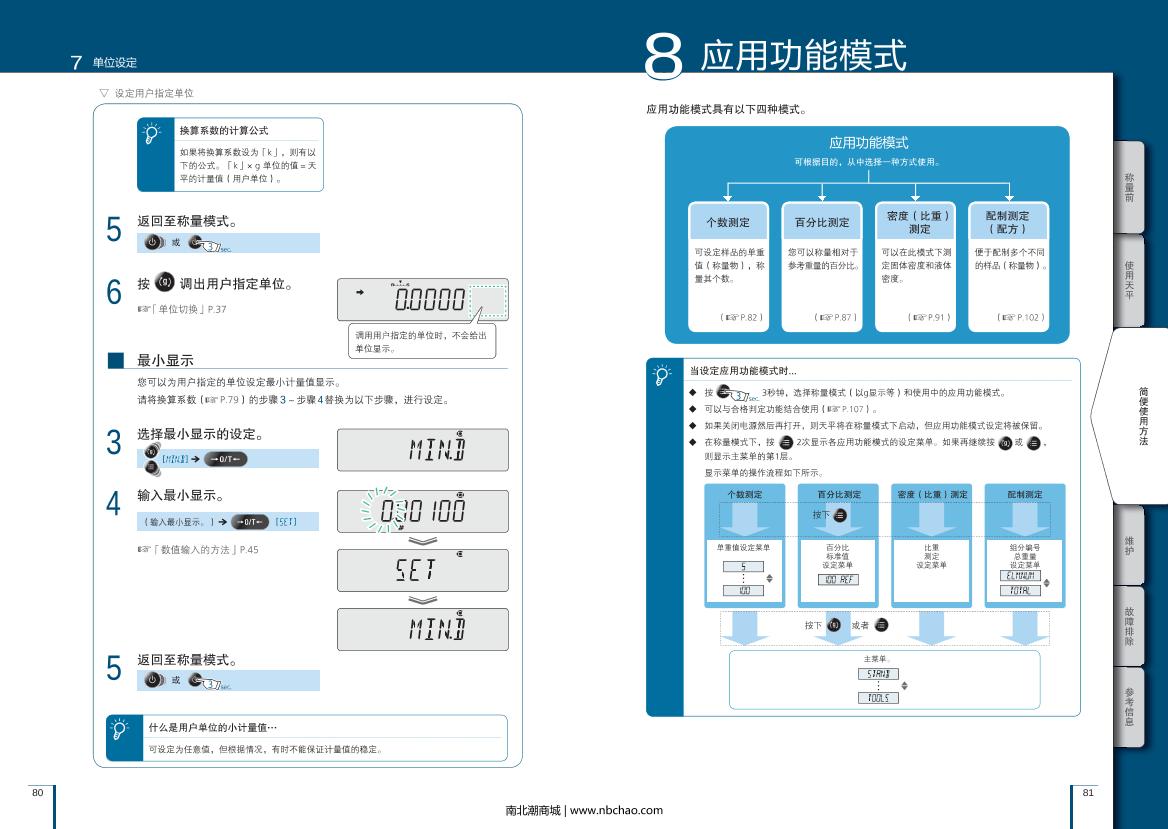Viewport: 1168px width, 829px height.
Task: Click the →0/T← key icon in step 4
Action: tap(250, 521)
